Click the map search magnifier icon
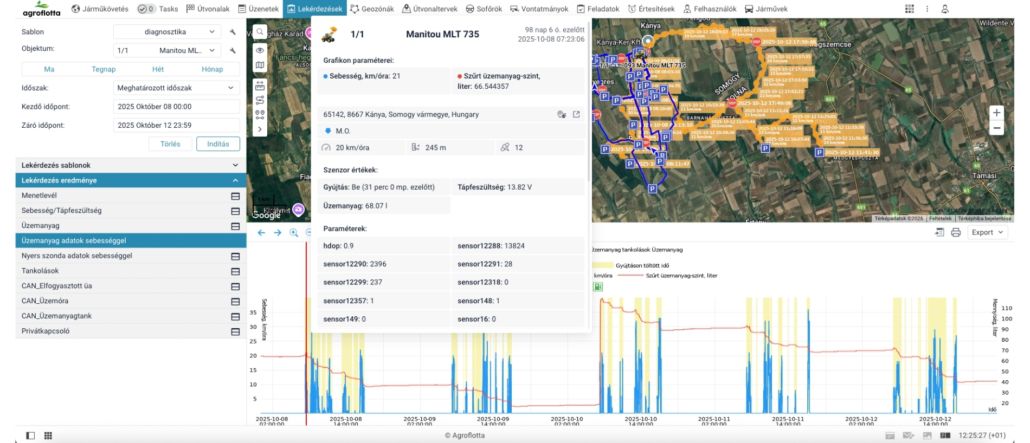The image size is (1030, 443). (x=260, y=32)
